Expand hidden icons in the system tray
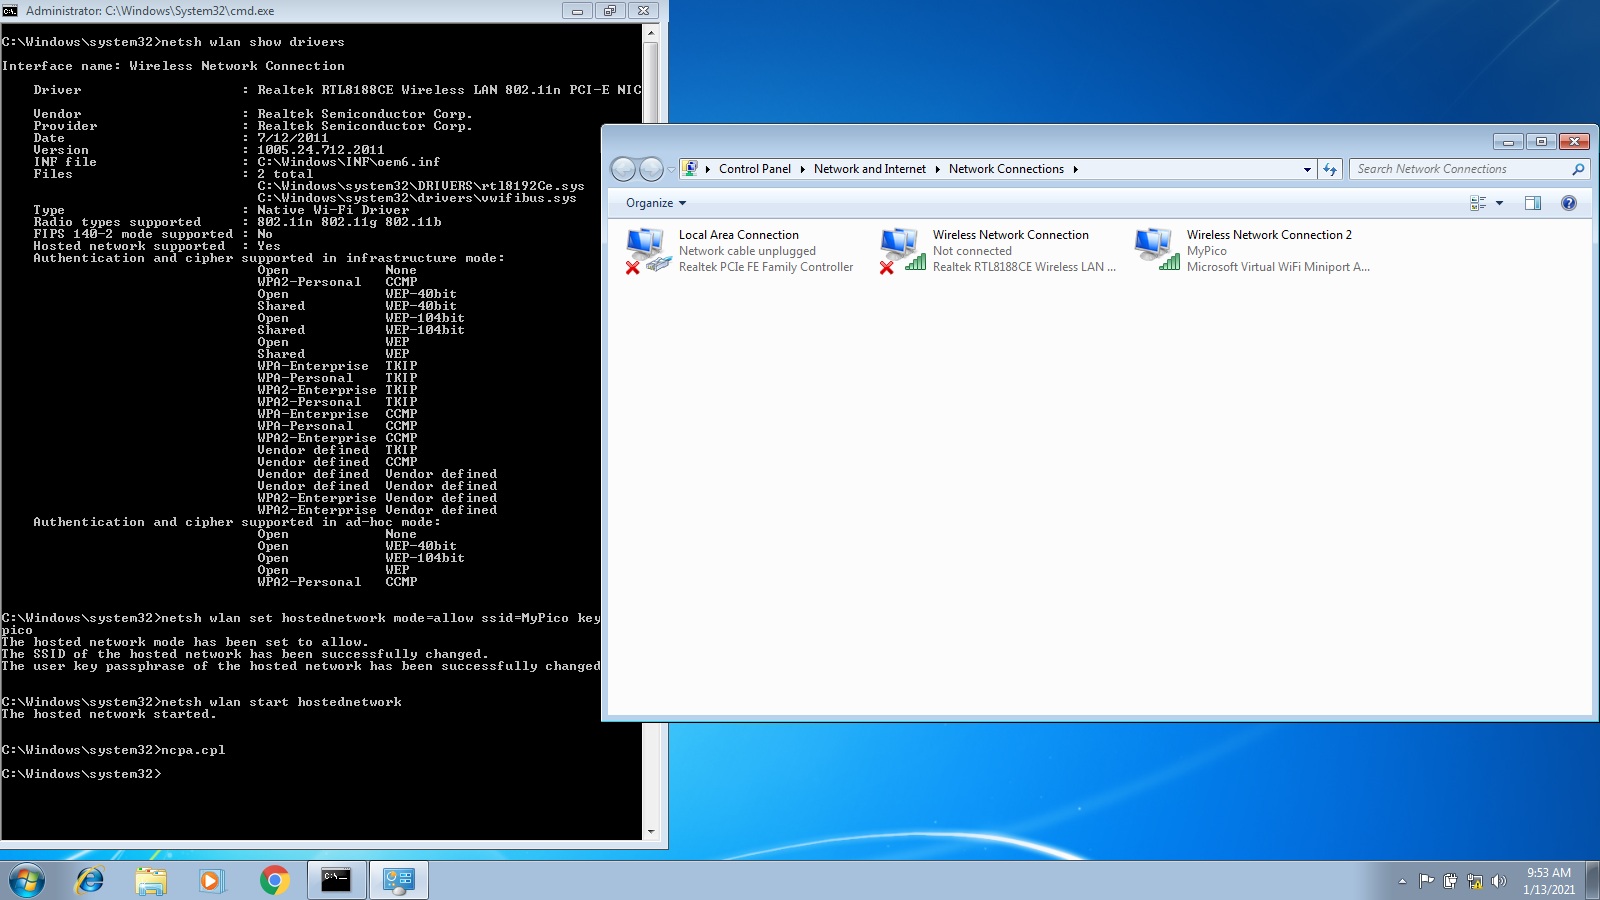This screenshot has width=1600, height=900. point(1400,881)
